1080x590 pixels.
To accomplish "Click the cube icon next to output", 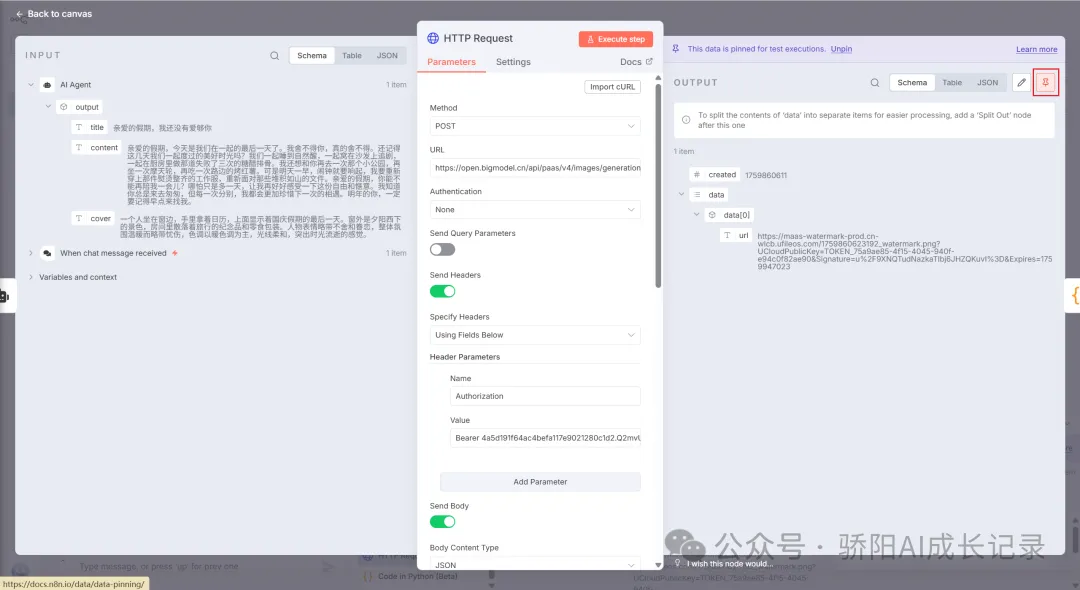I will pyautogui.click(x=63, y=107).
